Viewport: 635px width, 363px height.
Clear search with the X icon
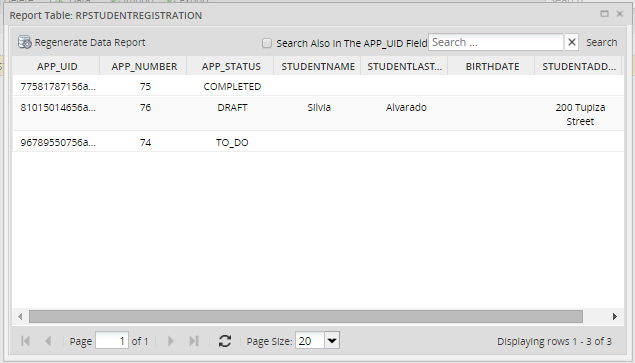pyautogui.click(x=572, y=42)
